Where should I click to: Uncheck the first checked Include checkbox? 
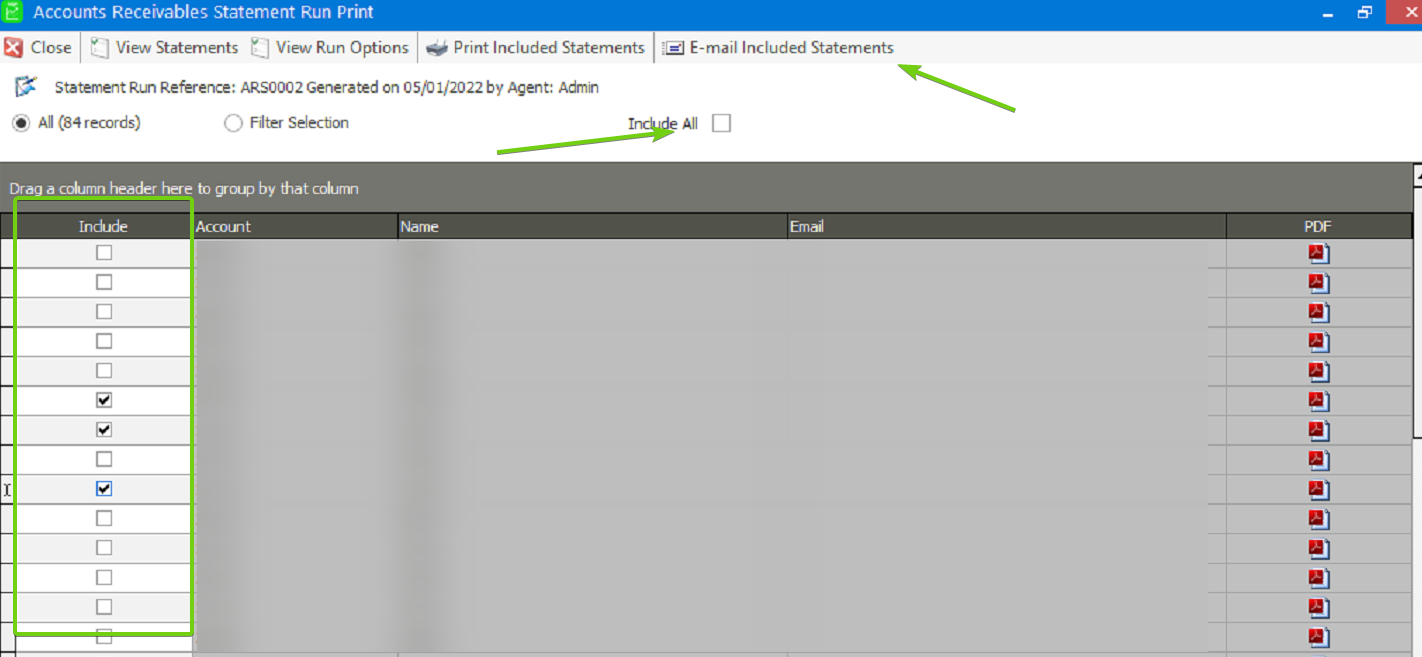[x=104, y=401]
